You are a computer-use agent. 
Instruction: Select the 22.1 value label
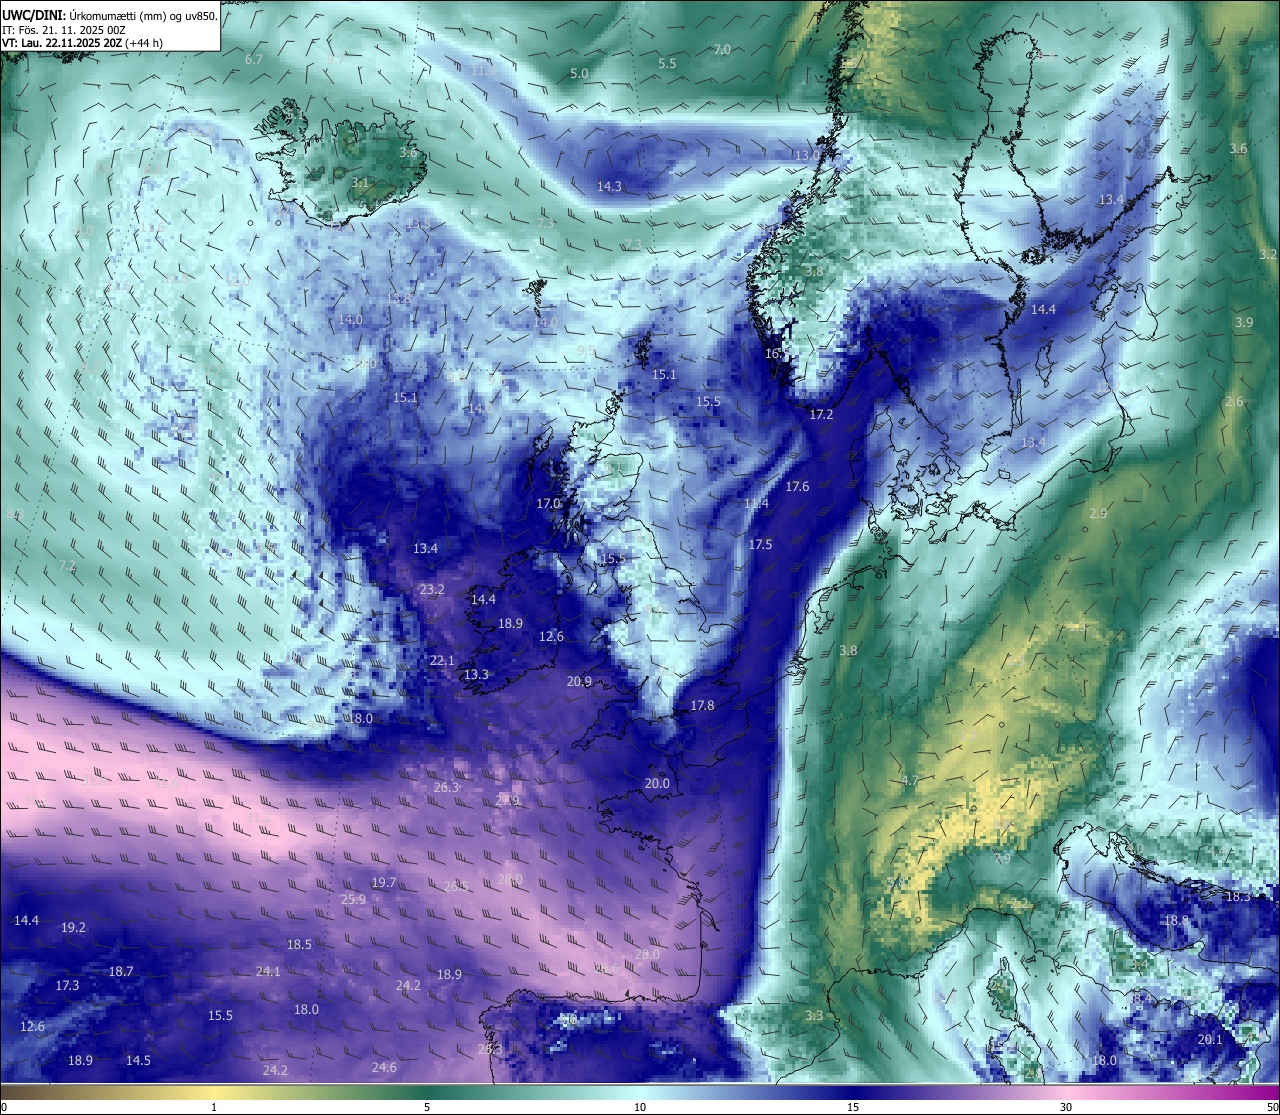(x=442, y=660)
